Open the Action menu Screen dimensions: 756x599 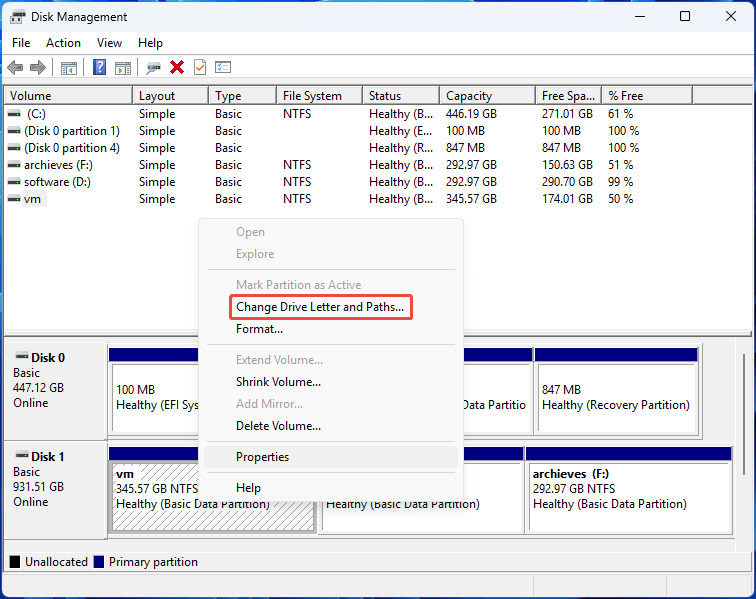tap(63, 43)
